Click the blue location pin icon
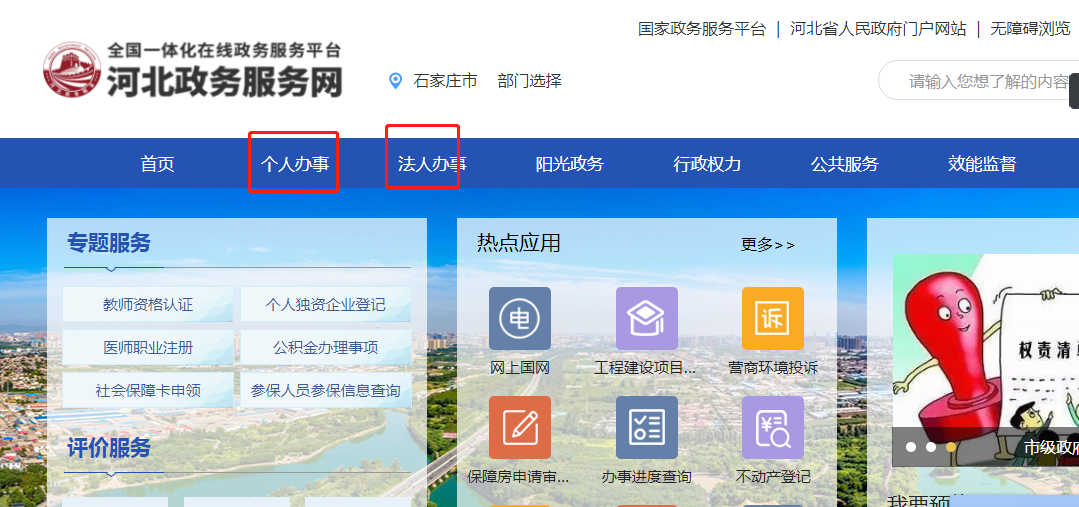1079x507 pixels. 395,81
